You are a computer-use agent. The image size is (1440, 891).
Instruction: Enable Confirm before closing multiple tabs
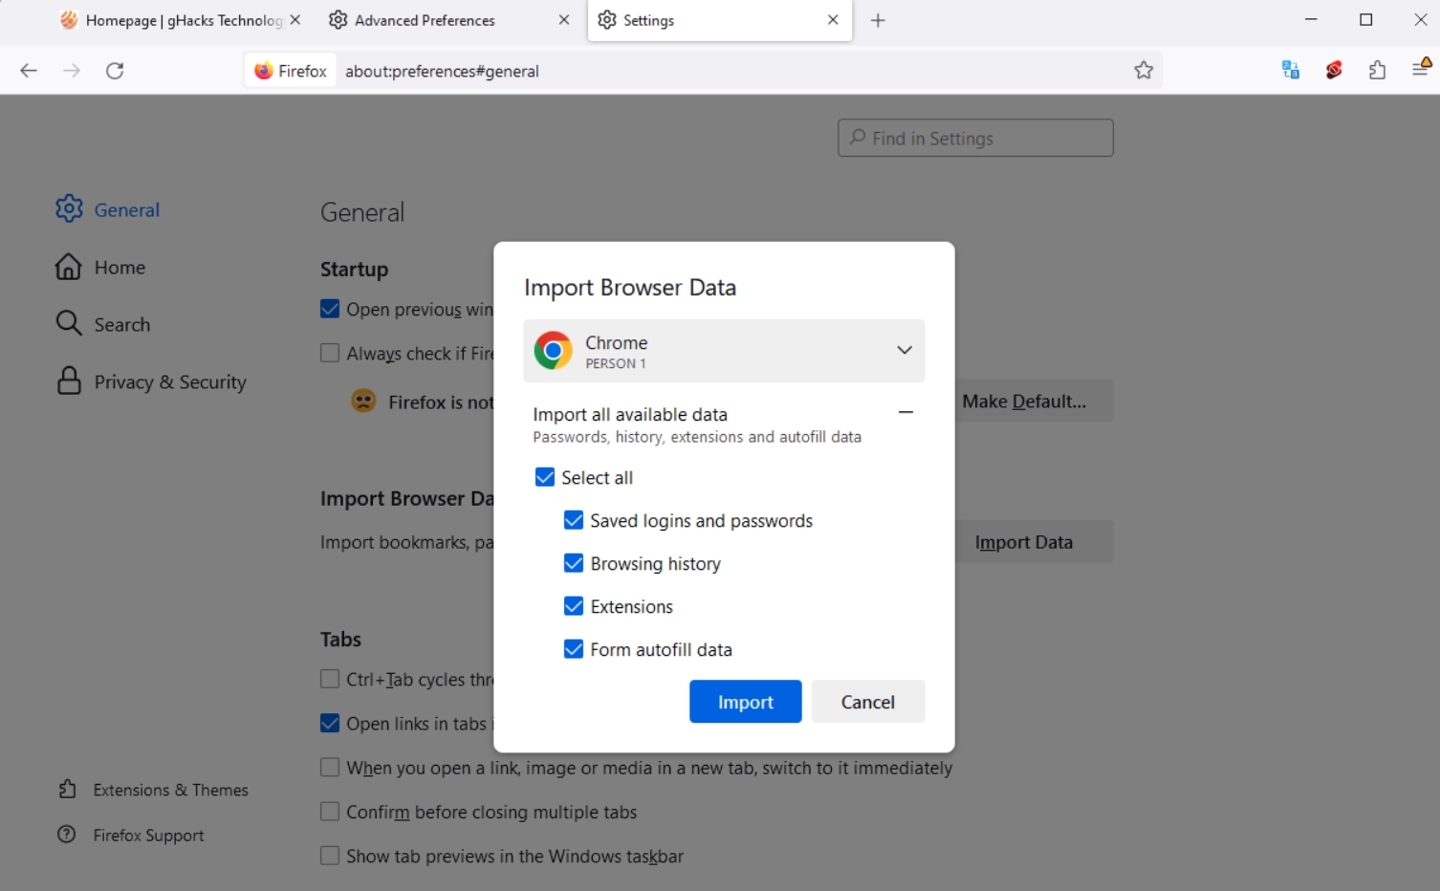tap(330, 811)
